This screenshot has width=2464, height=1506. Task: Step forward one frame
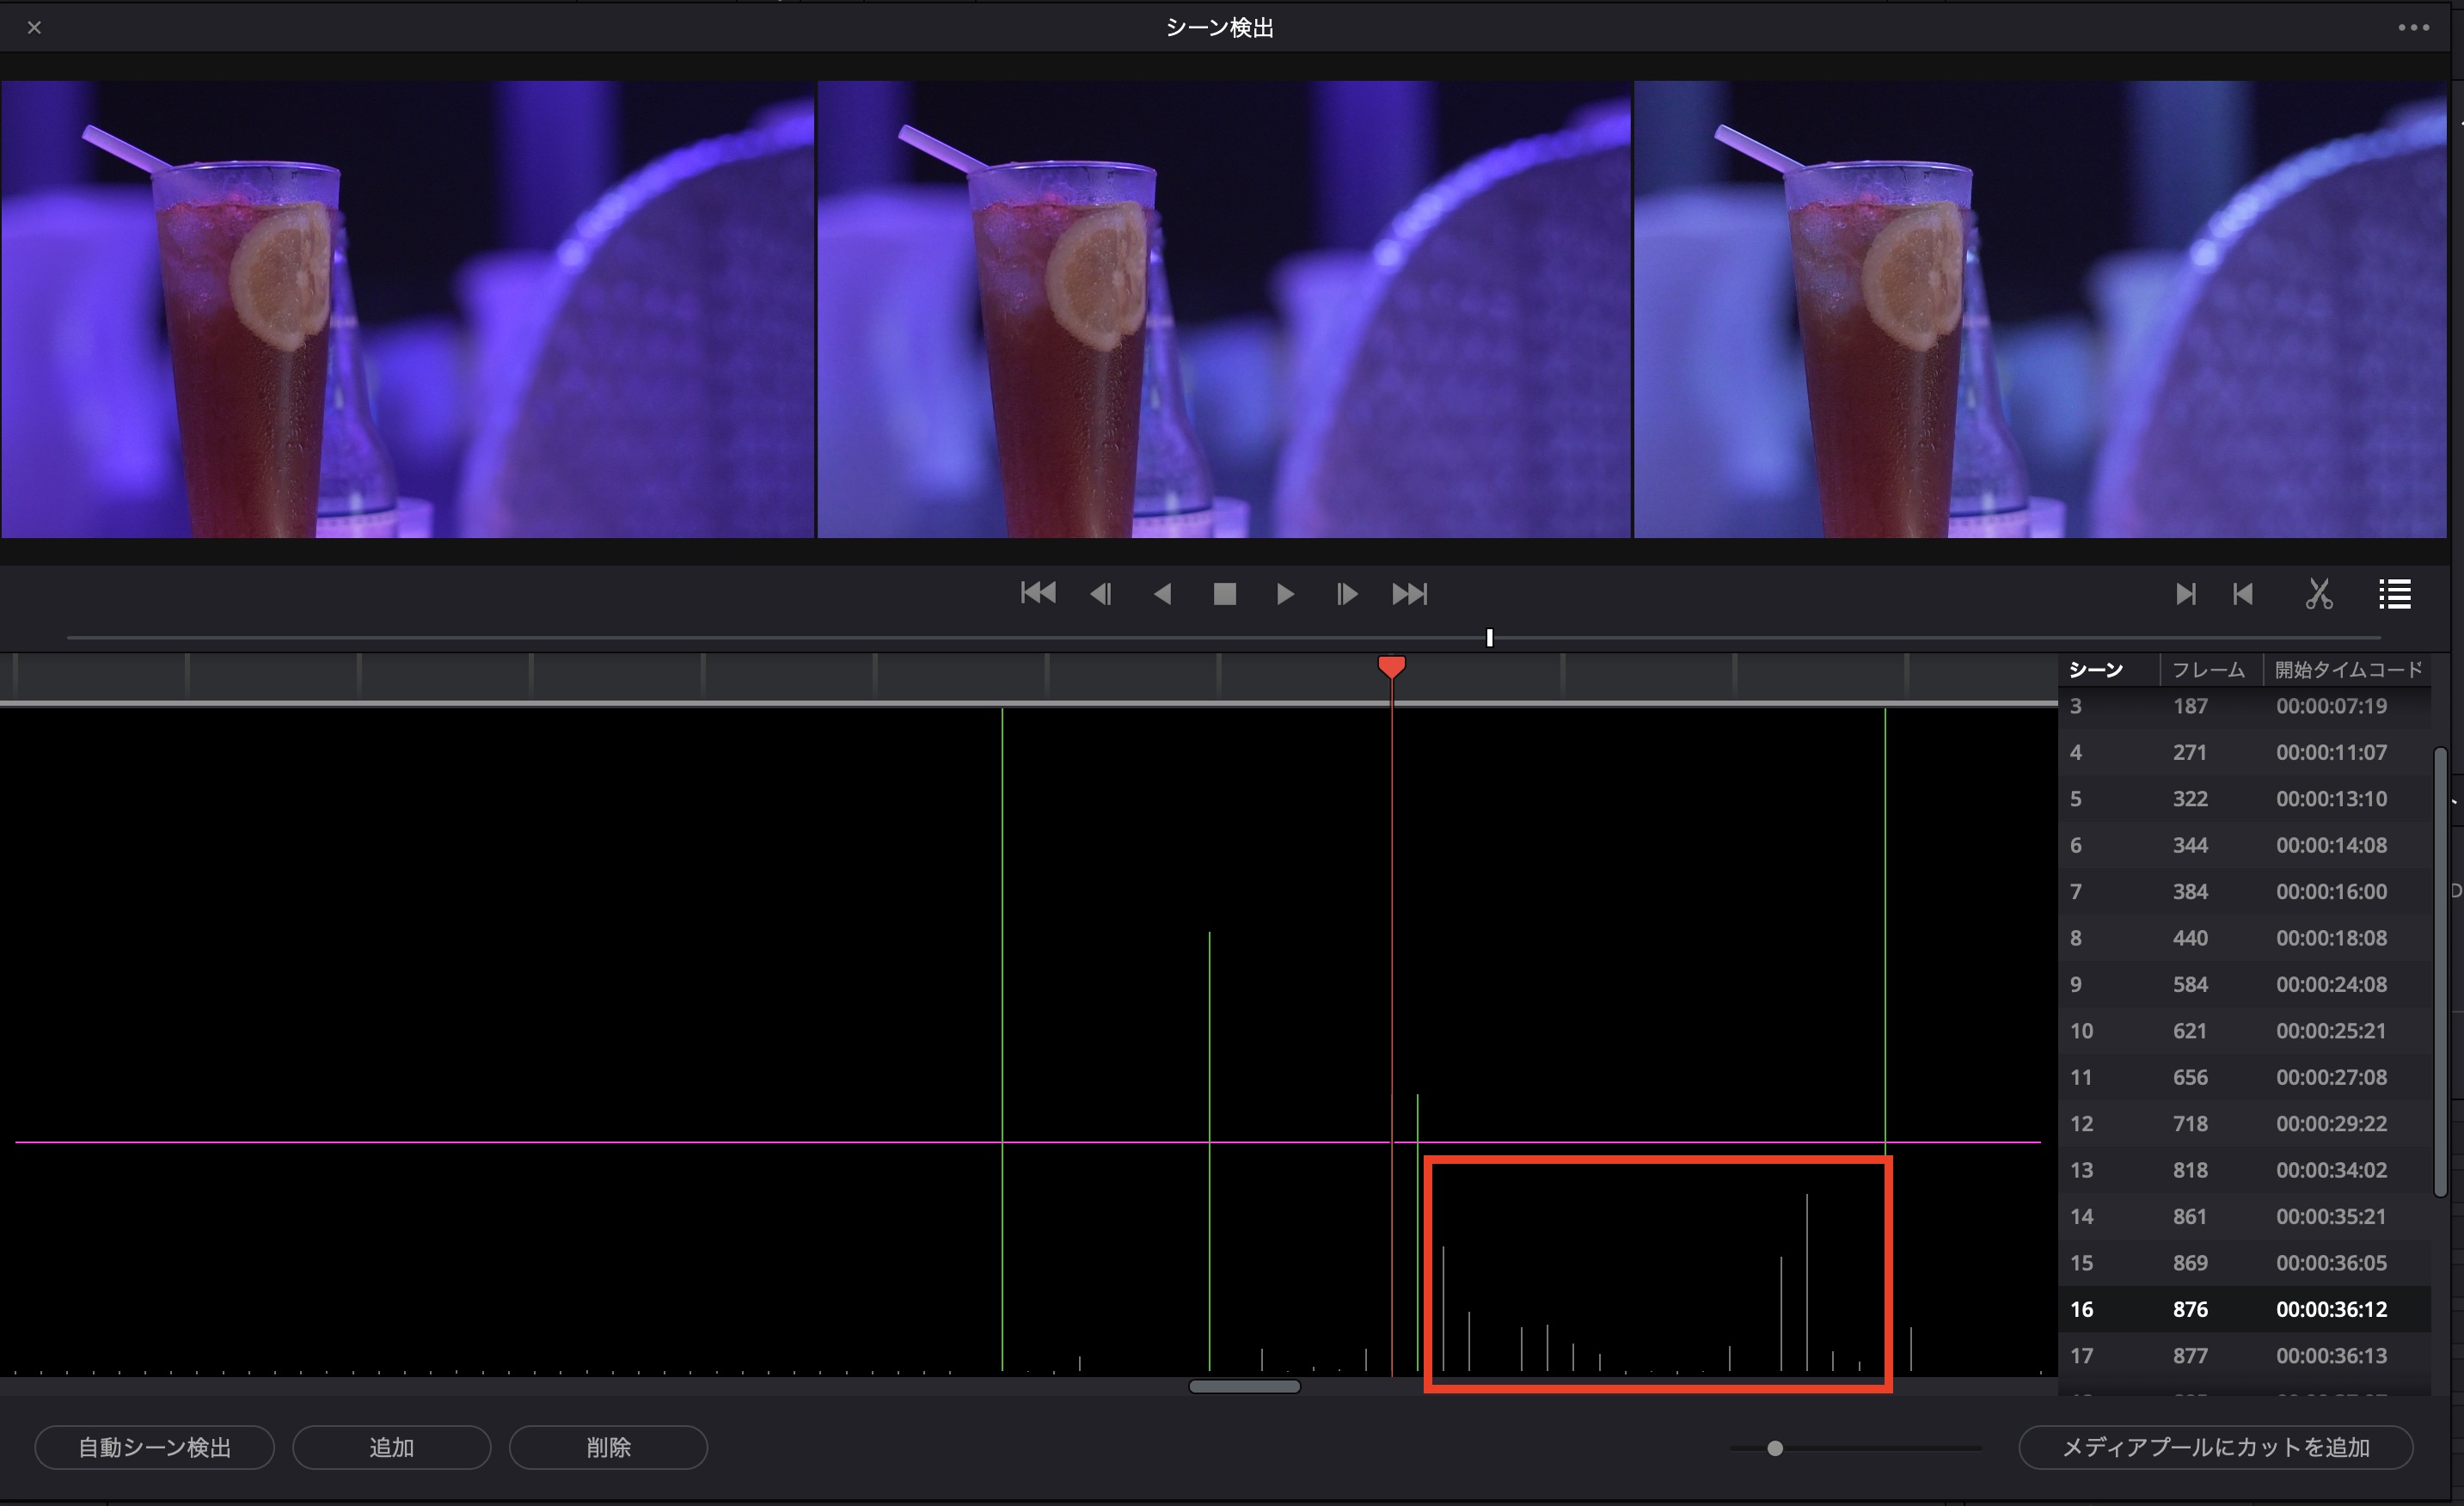coord(1347,594)
